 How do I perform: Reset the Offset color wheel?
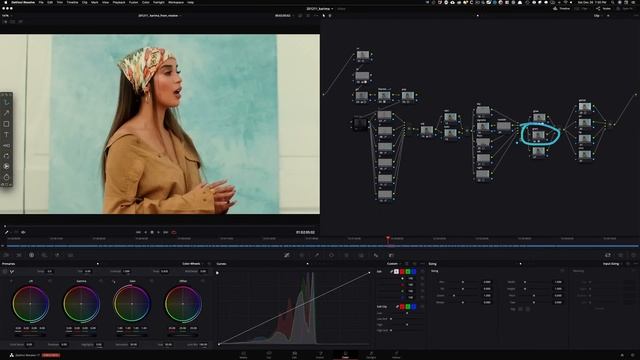[x=202, y=281]
